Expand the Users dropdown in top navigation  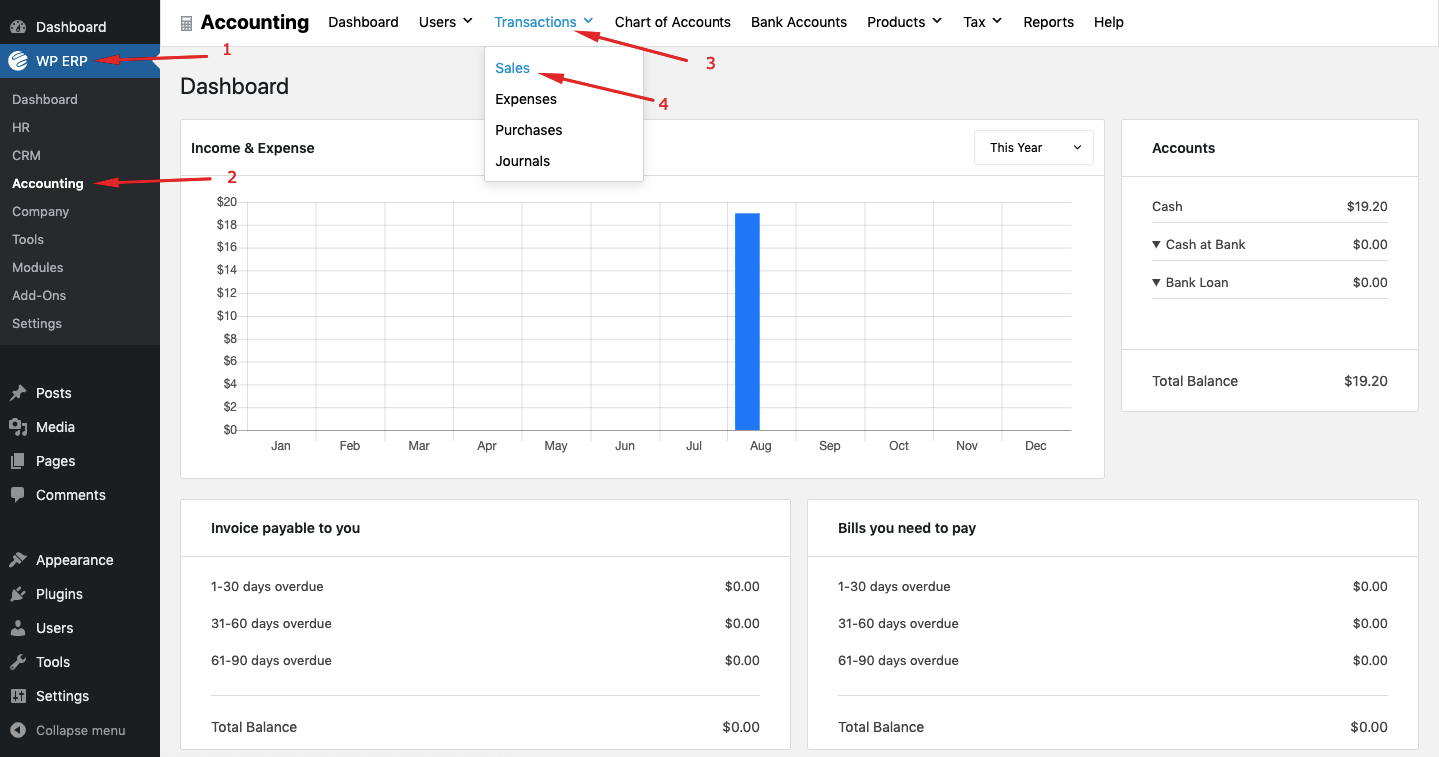tap(445, 22)
